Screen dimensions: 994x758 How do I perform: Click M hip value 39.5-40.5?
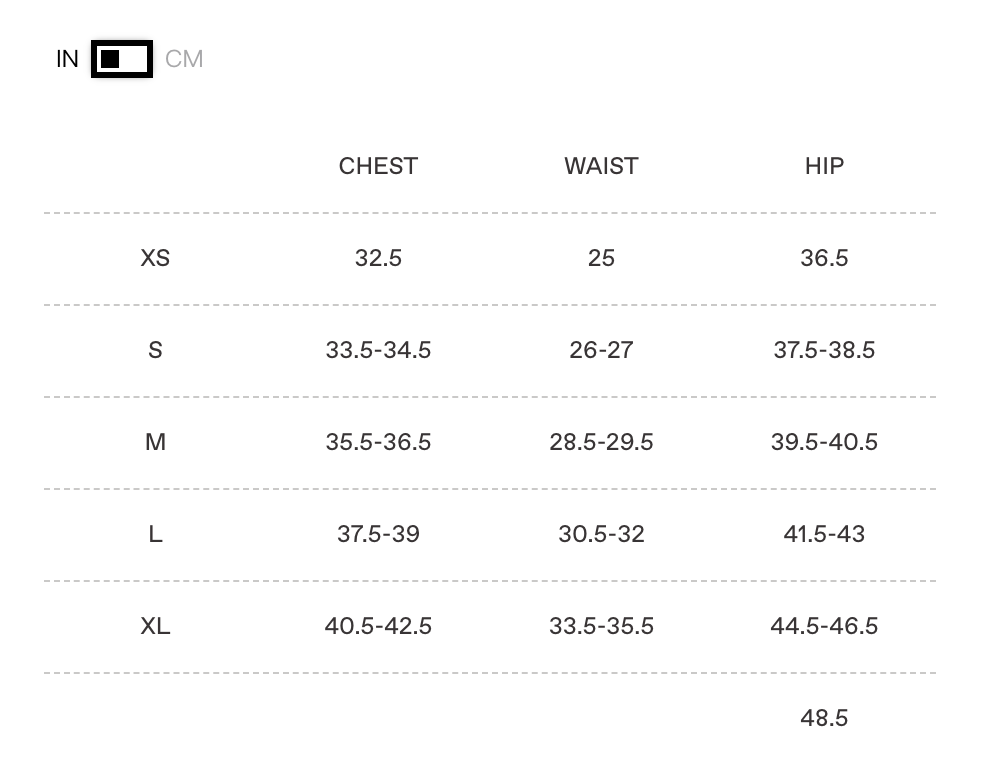pos(824,442)
